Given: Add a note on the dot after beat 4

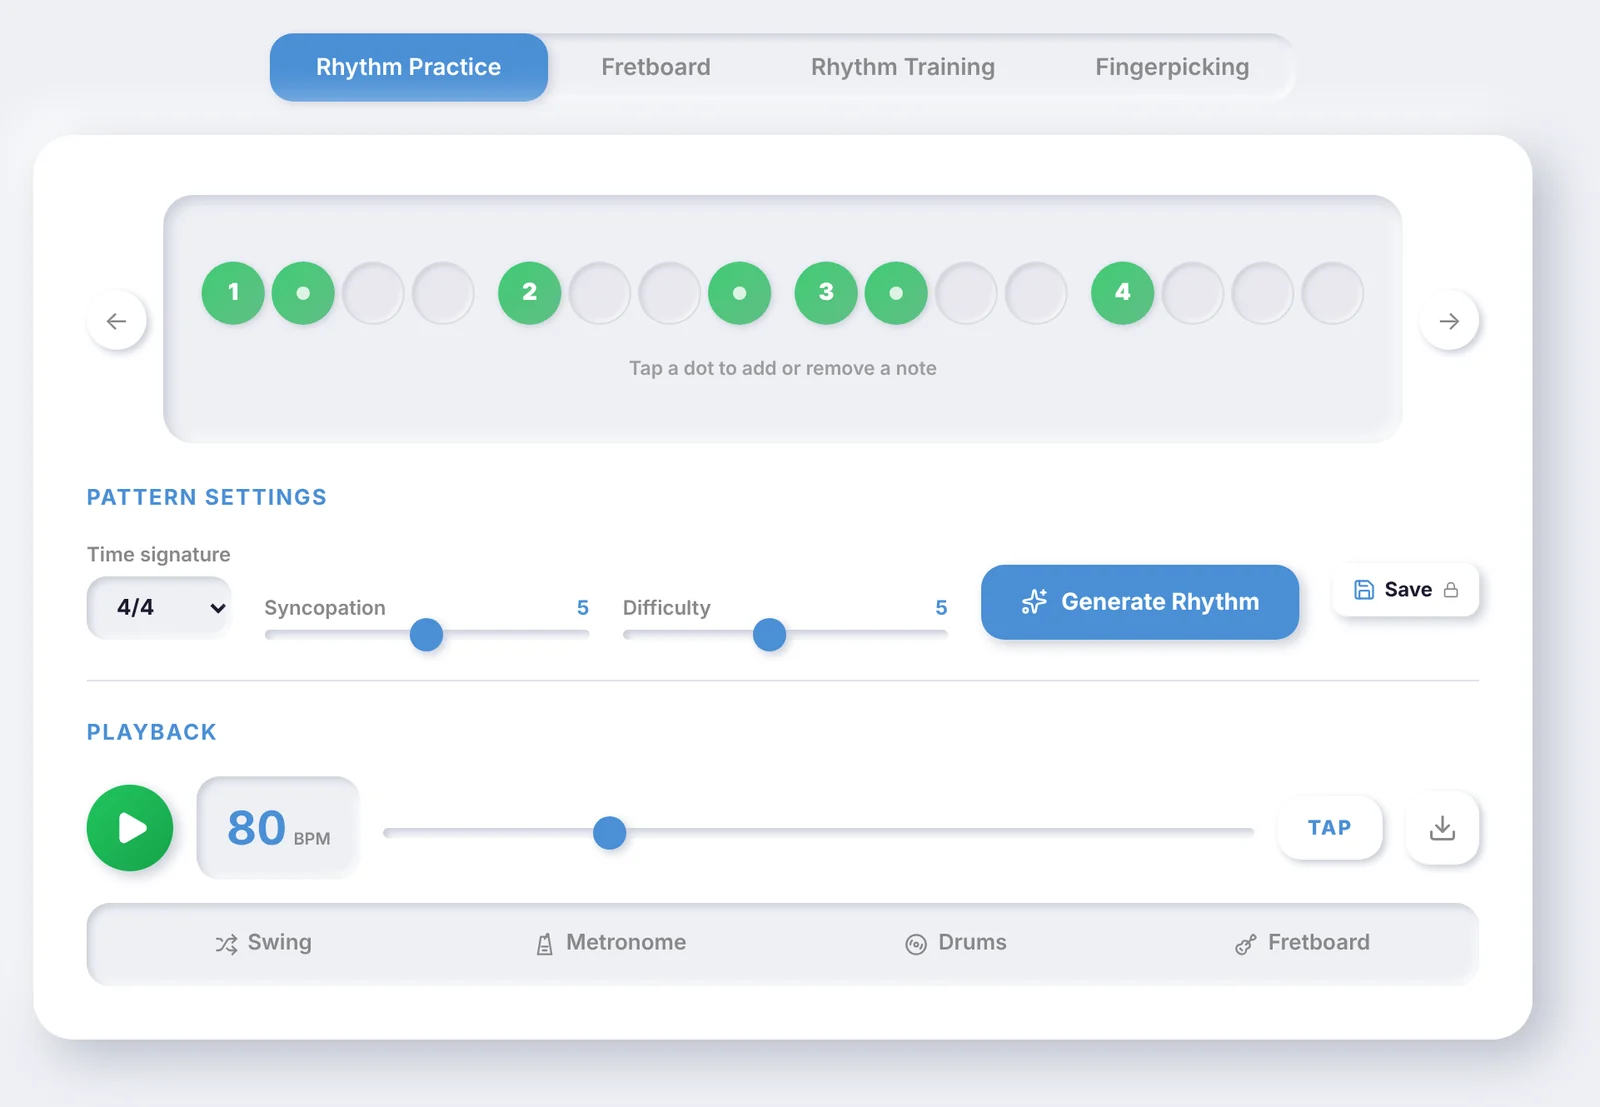Looking at the screenshot, I should point(1193,293).
